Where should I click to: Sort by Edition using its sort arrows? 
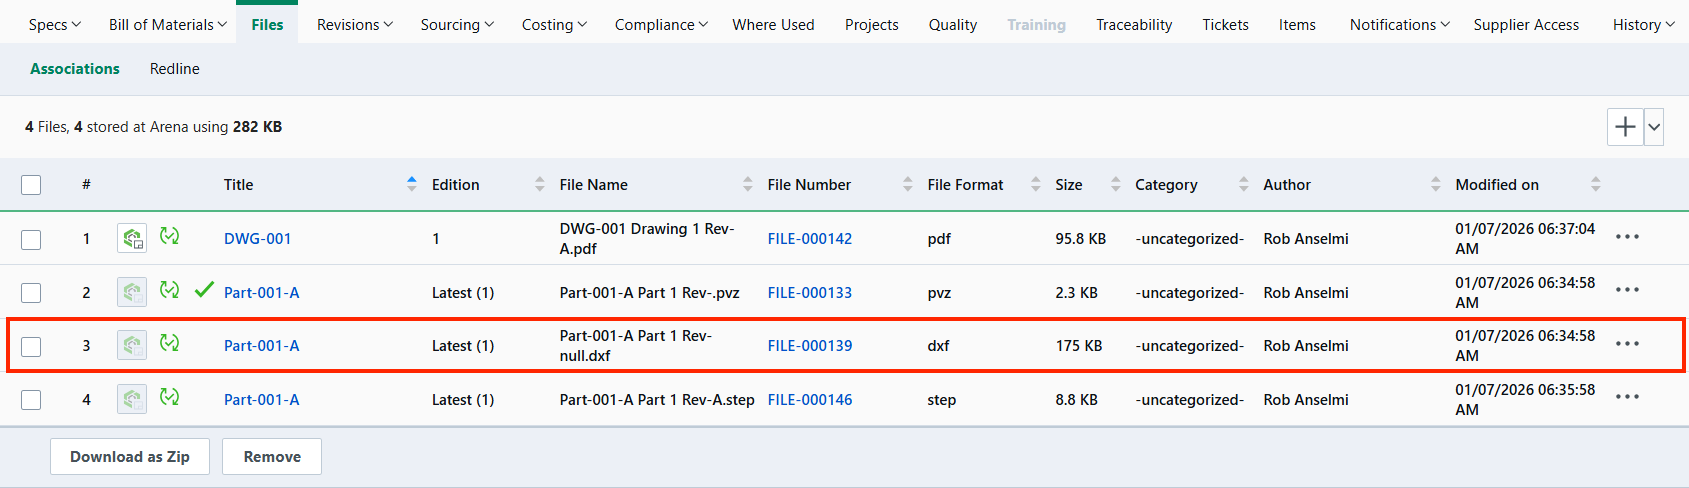[x=540, y=184]
